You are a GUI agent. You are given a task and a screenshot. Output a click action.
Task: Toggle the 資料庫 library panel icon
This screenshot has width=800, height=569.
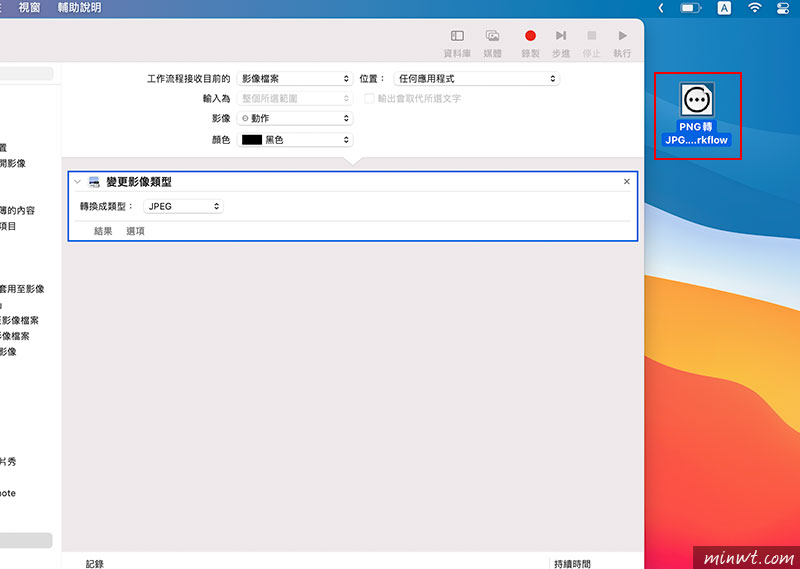(x=457, y=36)
